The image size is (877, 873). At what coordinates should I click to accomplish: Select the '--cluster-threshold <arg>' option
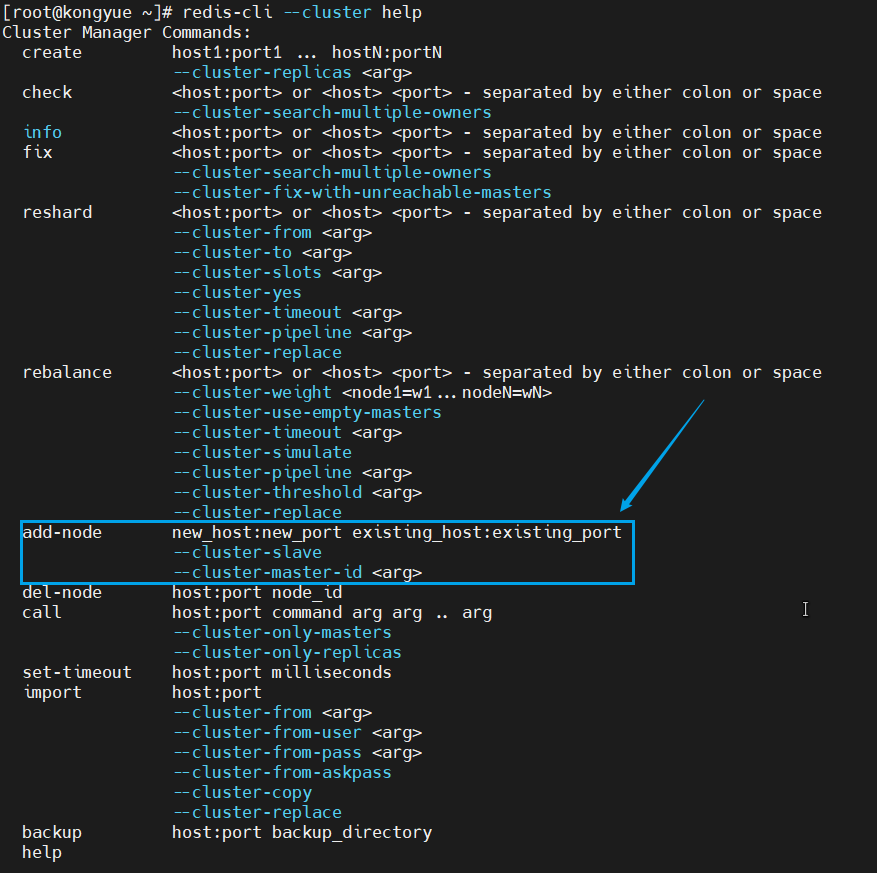(297, 493)
